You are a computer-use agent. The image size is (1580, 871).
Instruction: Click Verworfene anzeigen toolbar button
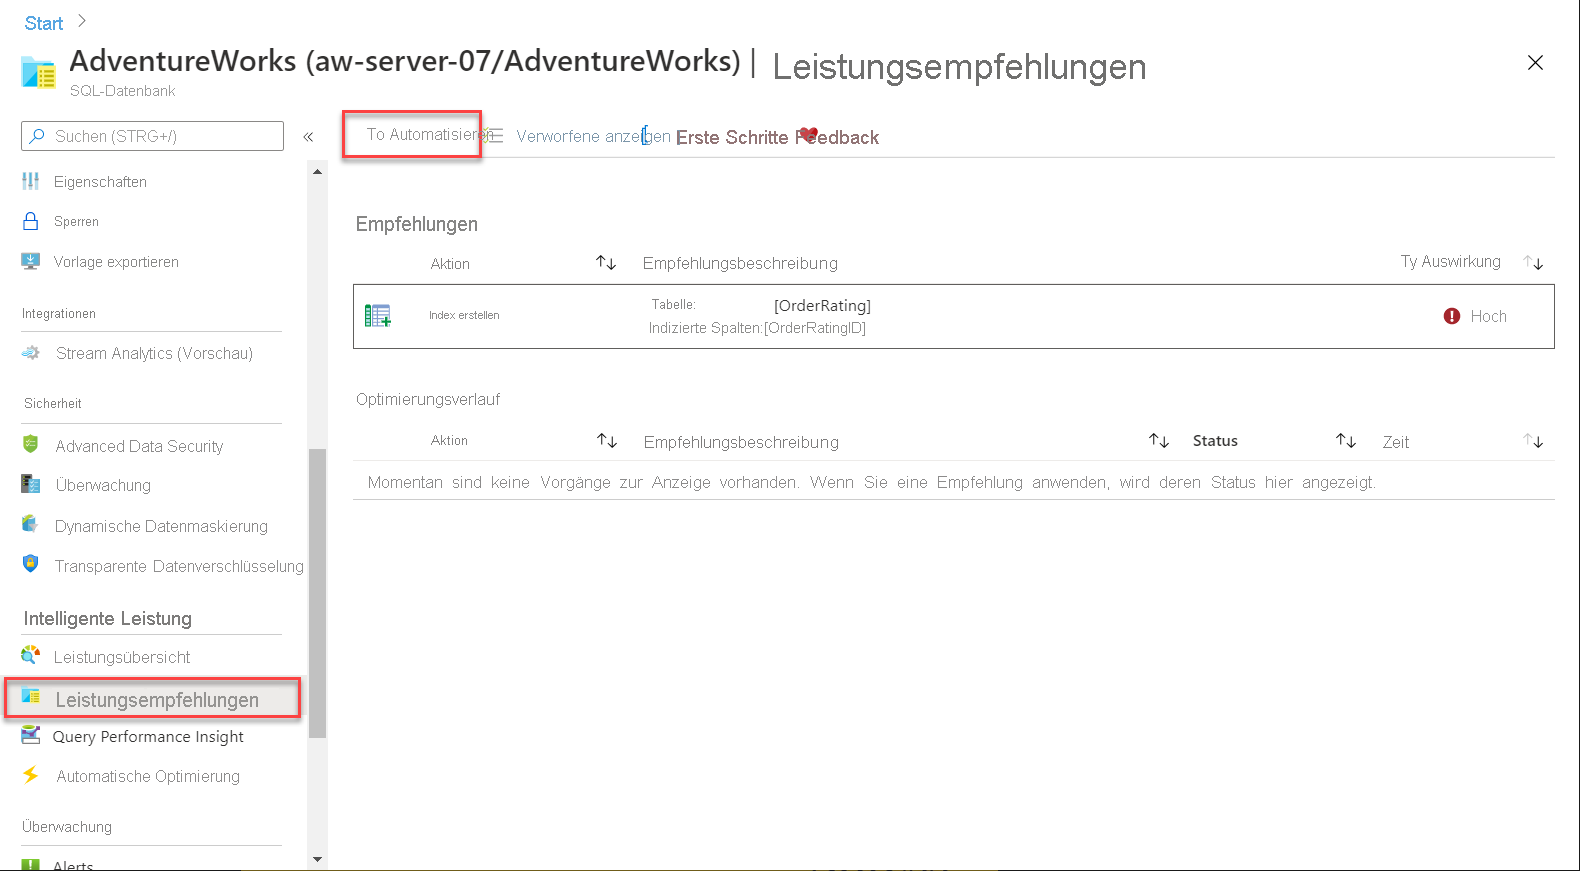pos(592,136)
